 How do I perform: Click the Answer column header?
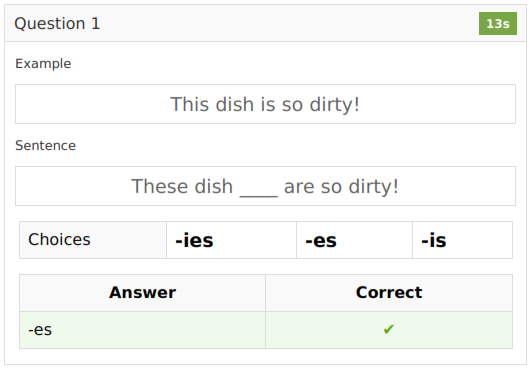pyautogui.click(x=142, y=293)
